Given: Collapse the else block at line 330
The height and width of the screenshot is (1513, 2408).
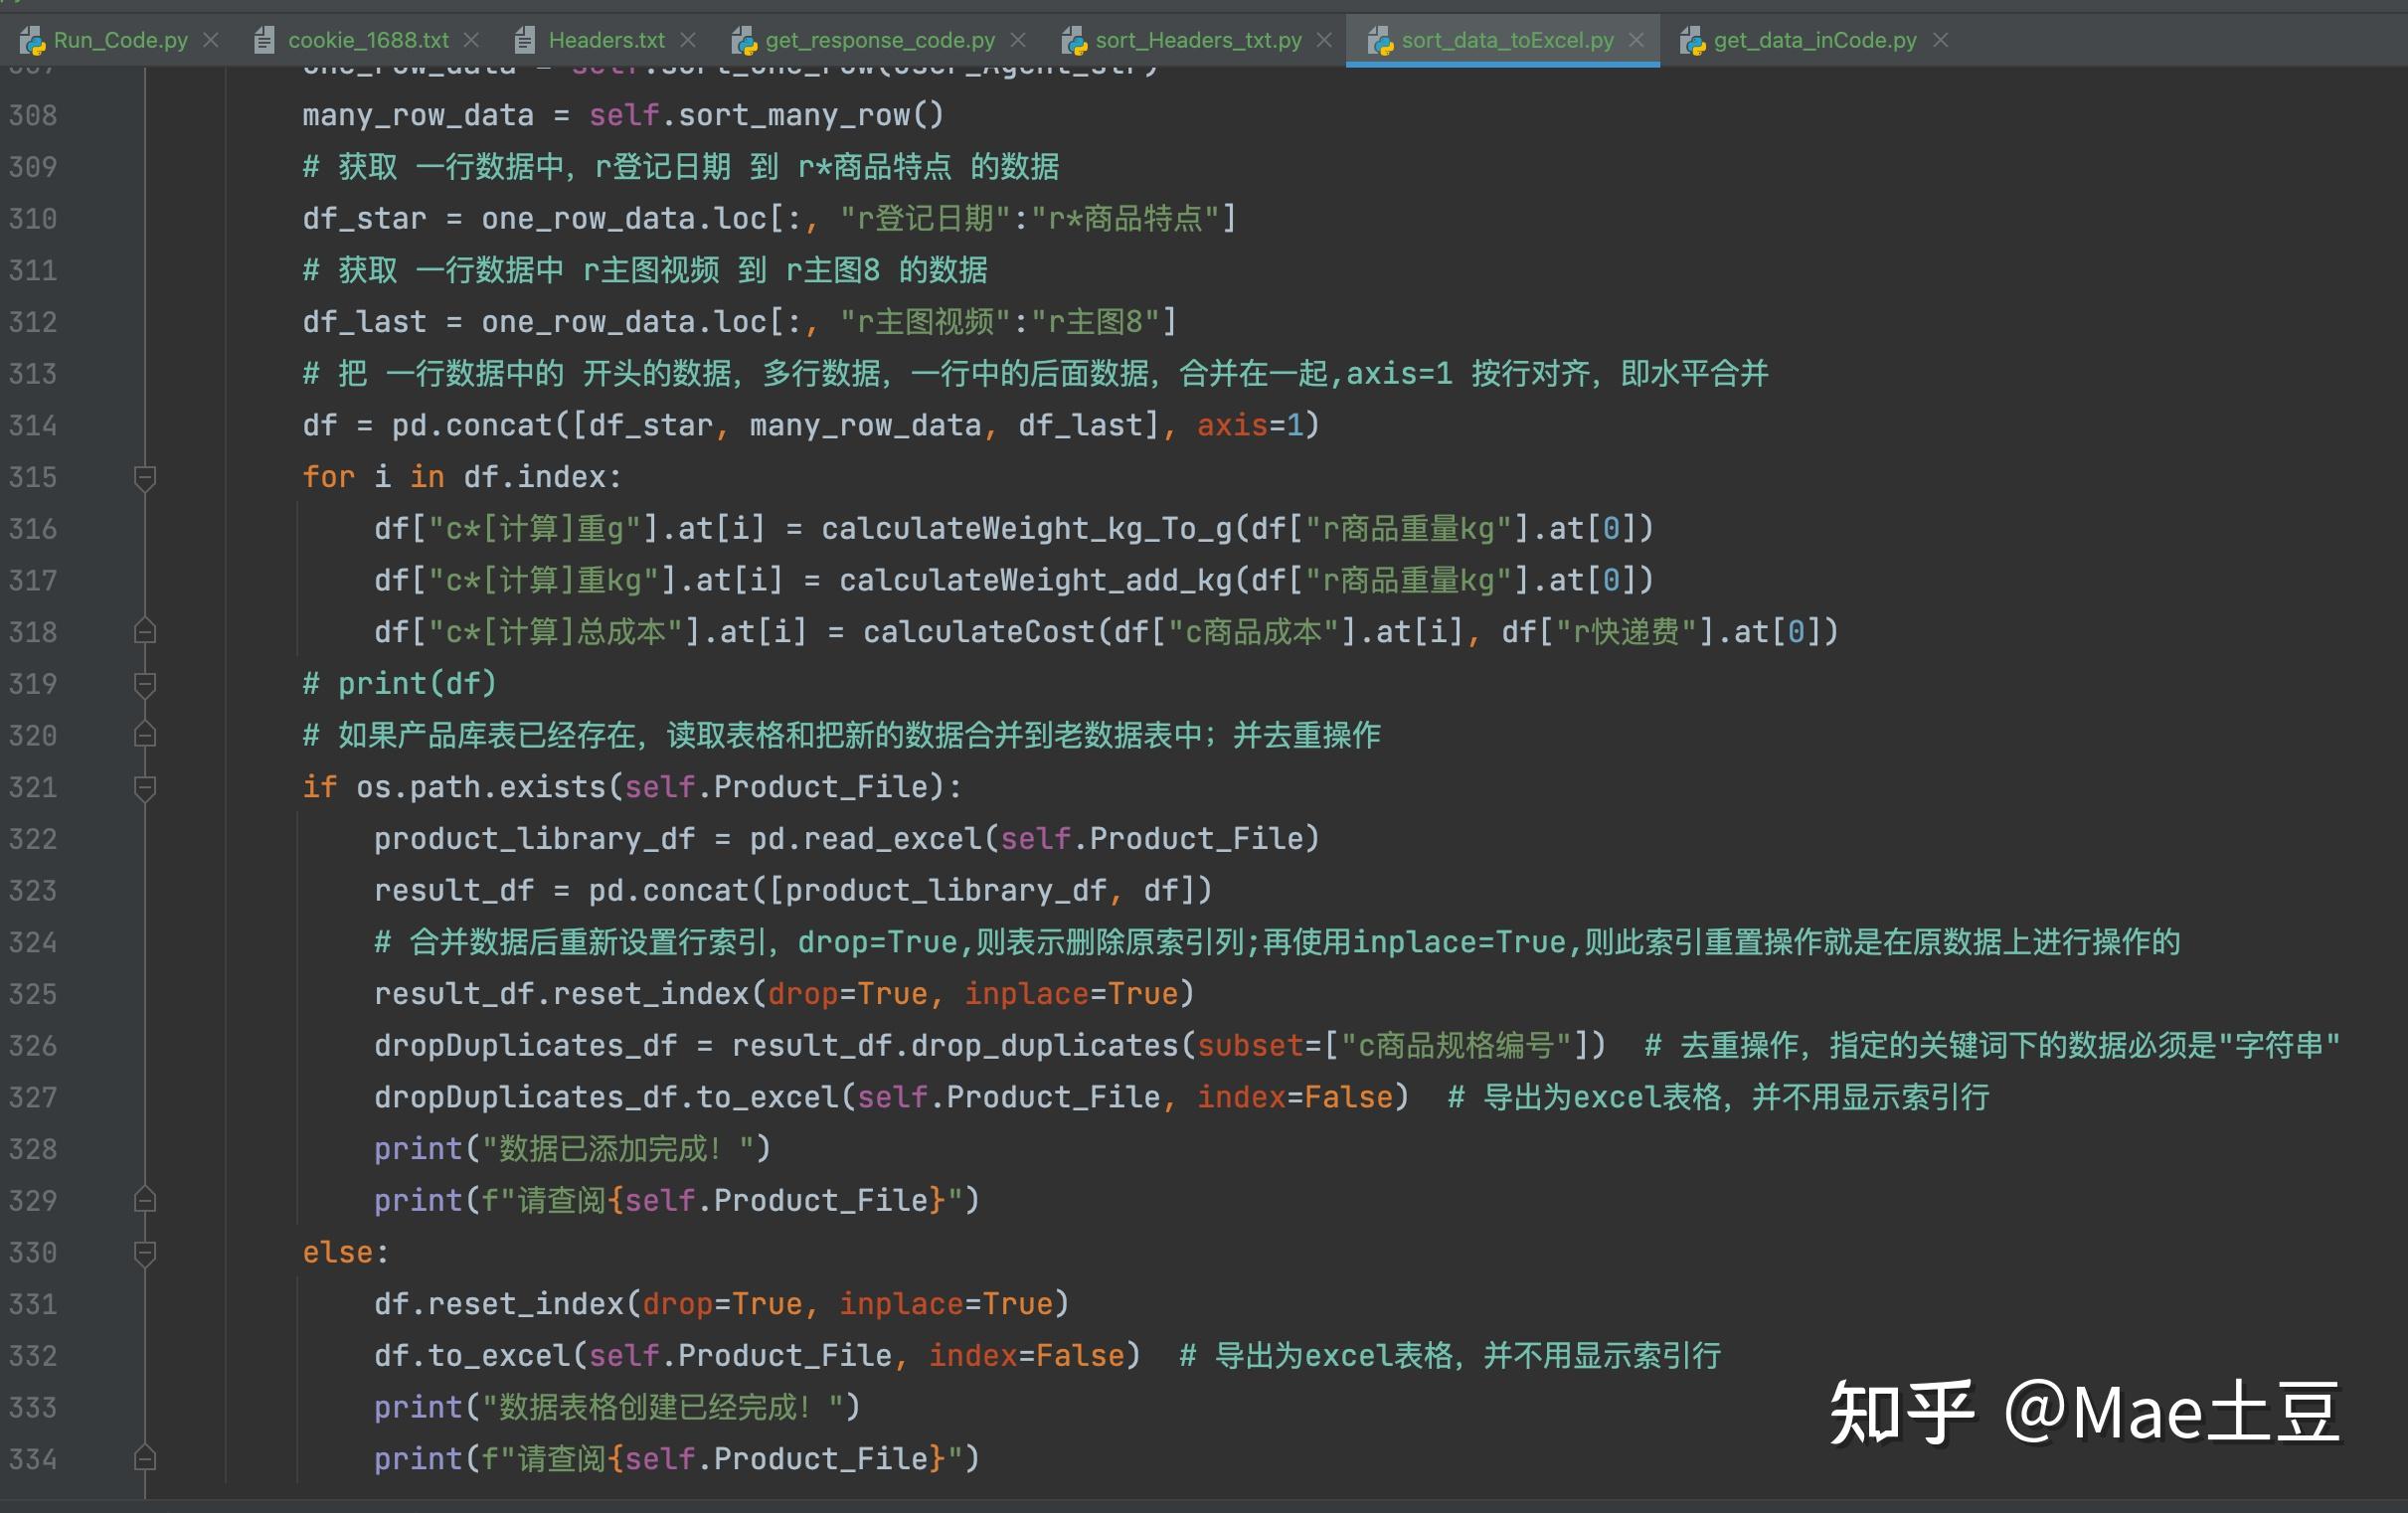Looking at the screenshot, I should tap(145, 1253).
